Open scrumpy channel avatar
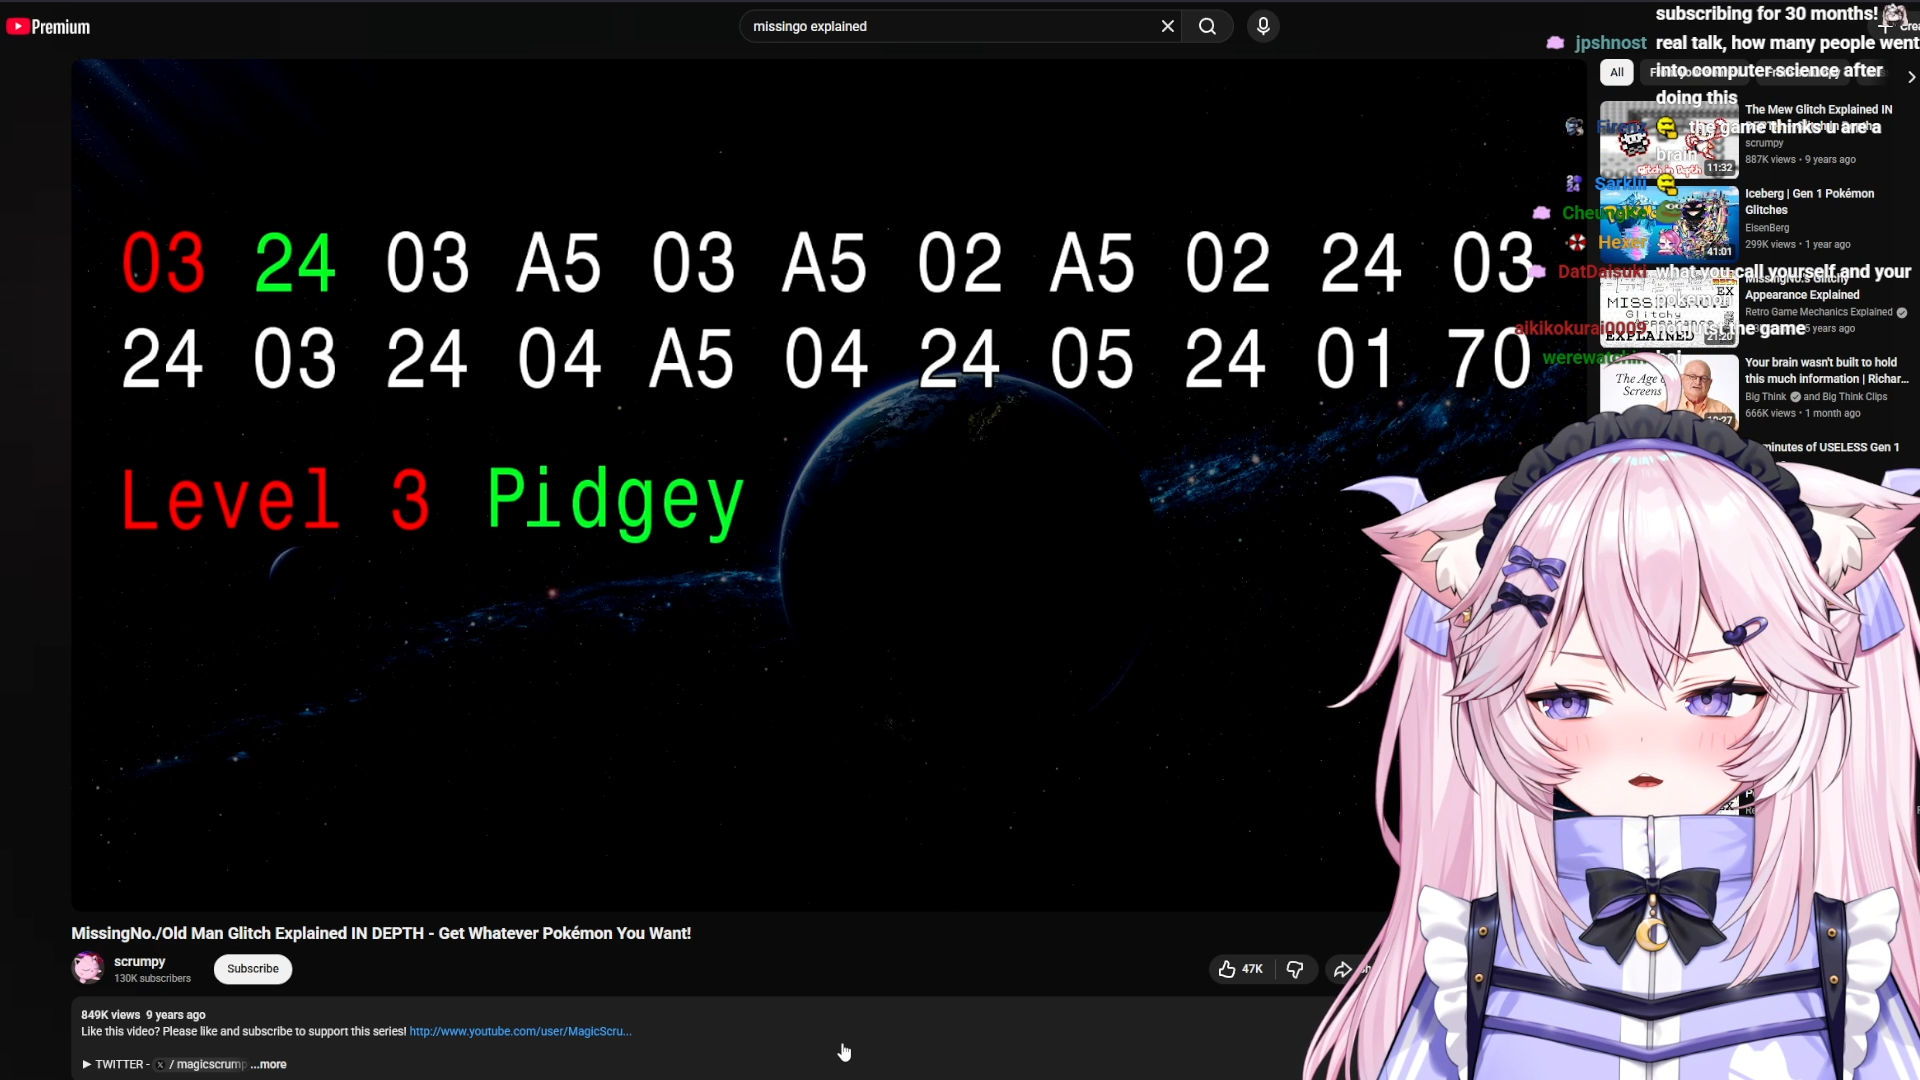 [88, 968]
